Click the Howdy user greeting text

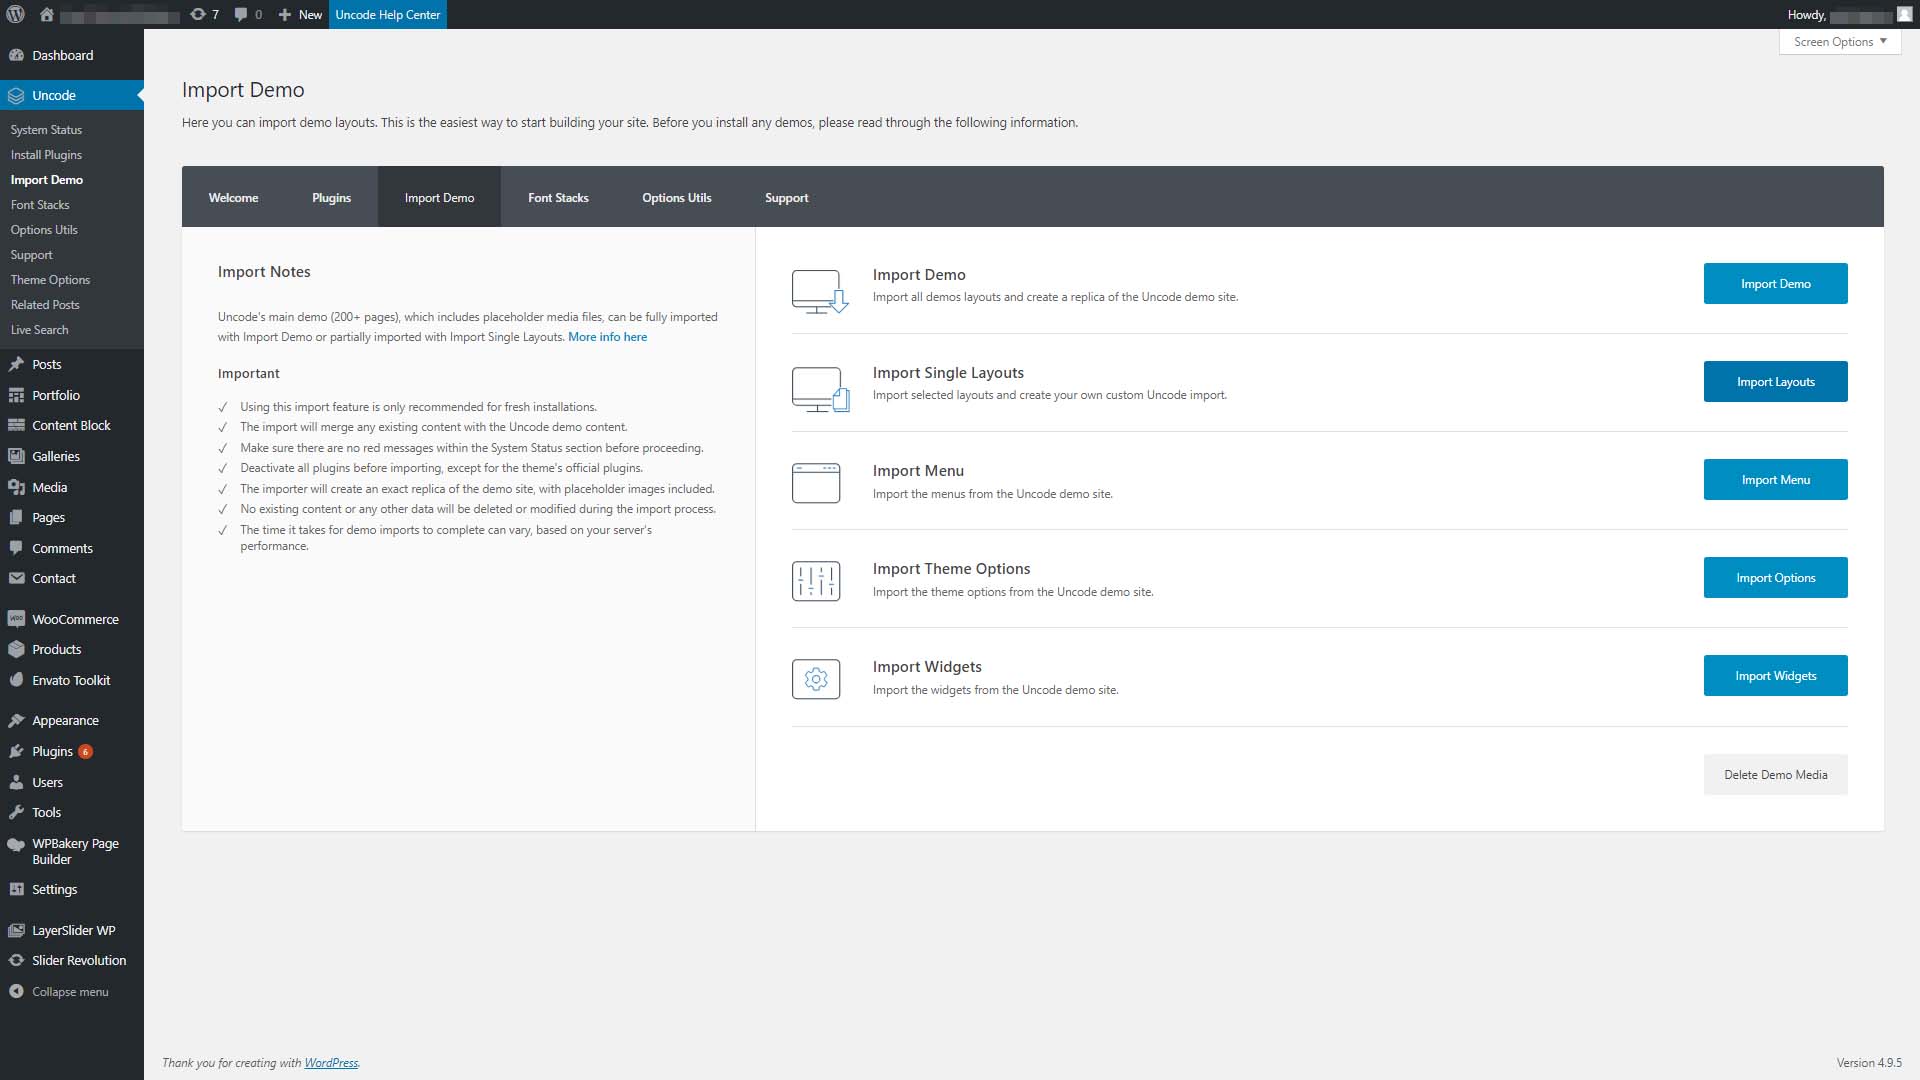pos(1806,14)
